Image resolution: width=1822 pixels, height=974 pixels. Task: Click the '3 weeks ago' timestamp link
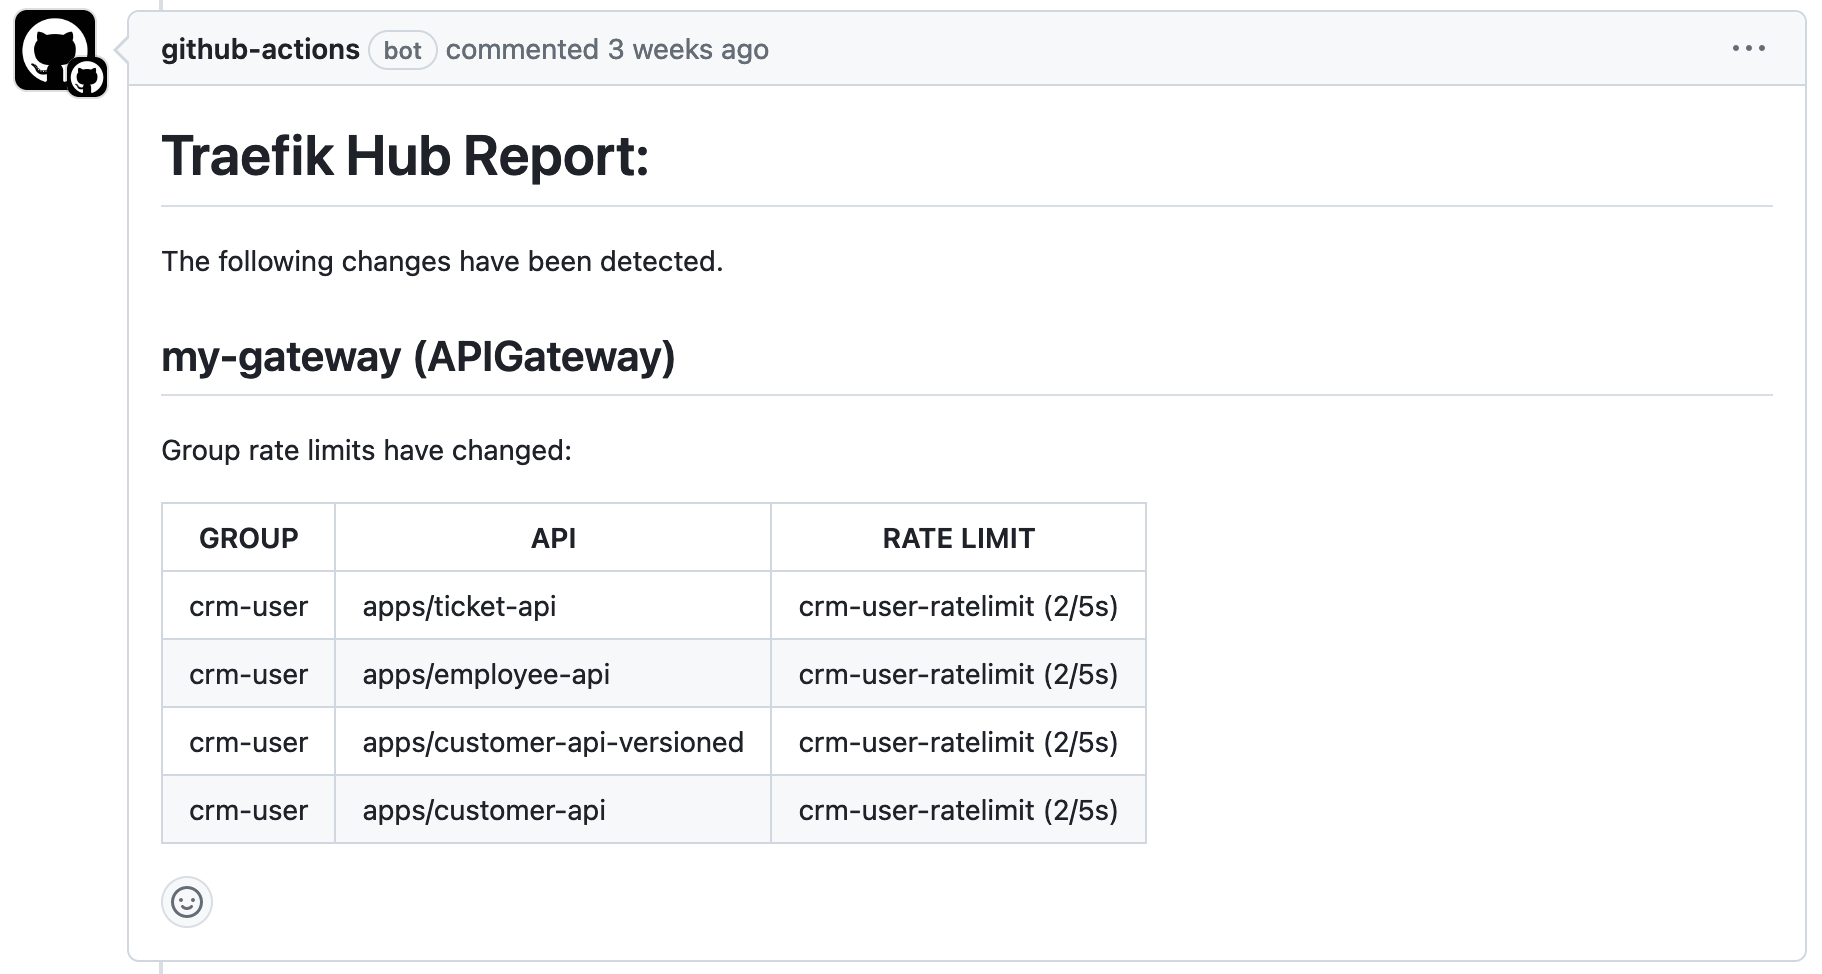point(686,49)
